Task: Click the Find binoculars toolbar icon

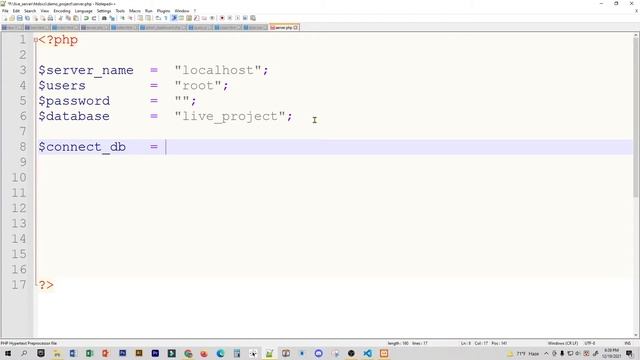Action: tap(104, 18)
